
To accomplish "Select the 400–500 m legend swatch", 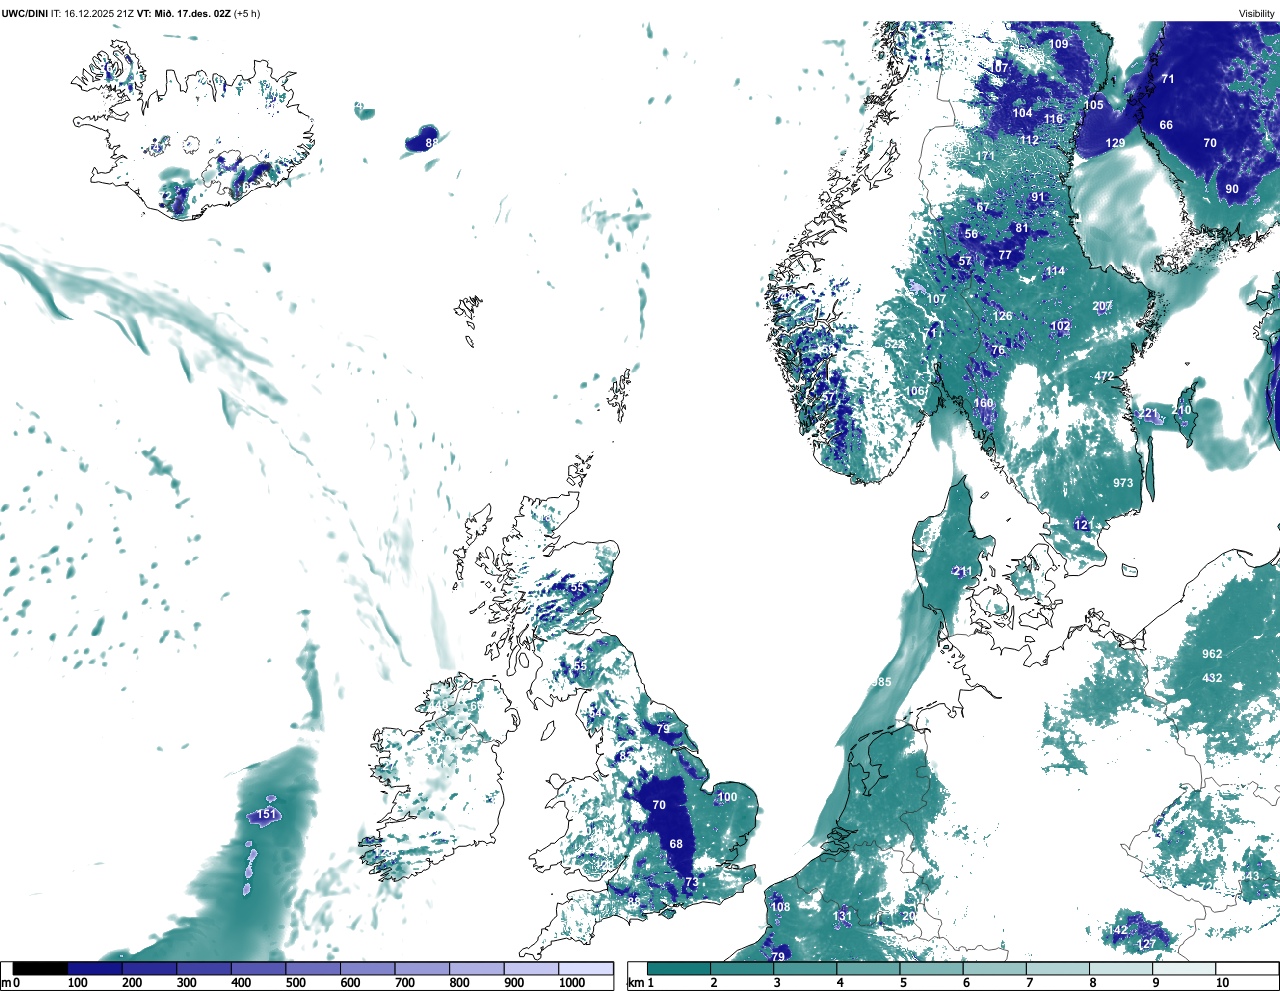I will coord(259,969).
